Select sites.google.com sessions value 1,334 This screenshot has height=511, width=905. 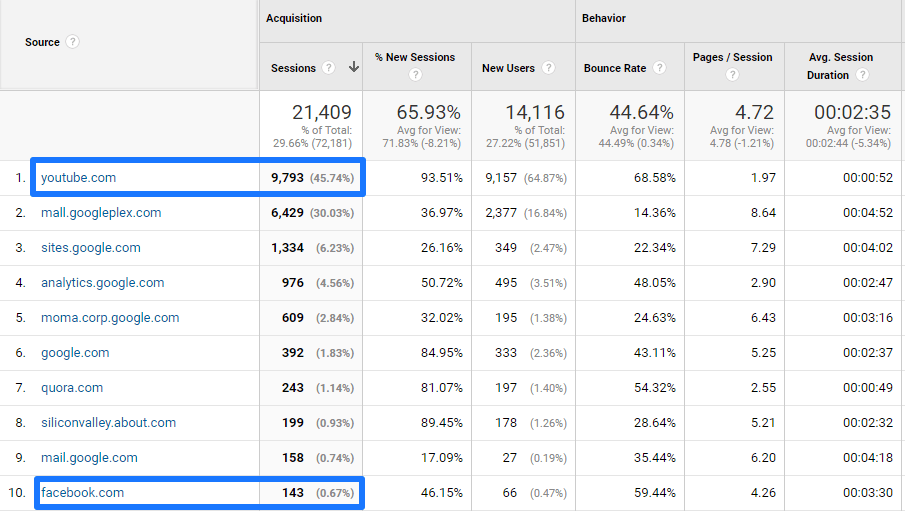[287, 248]
